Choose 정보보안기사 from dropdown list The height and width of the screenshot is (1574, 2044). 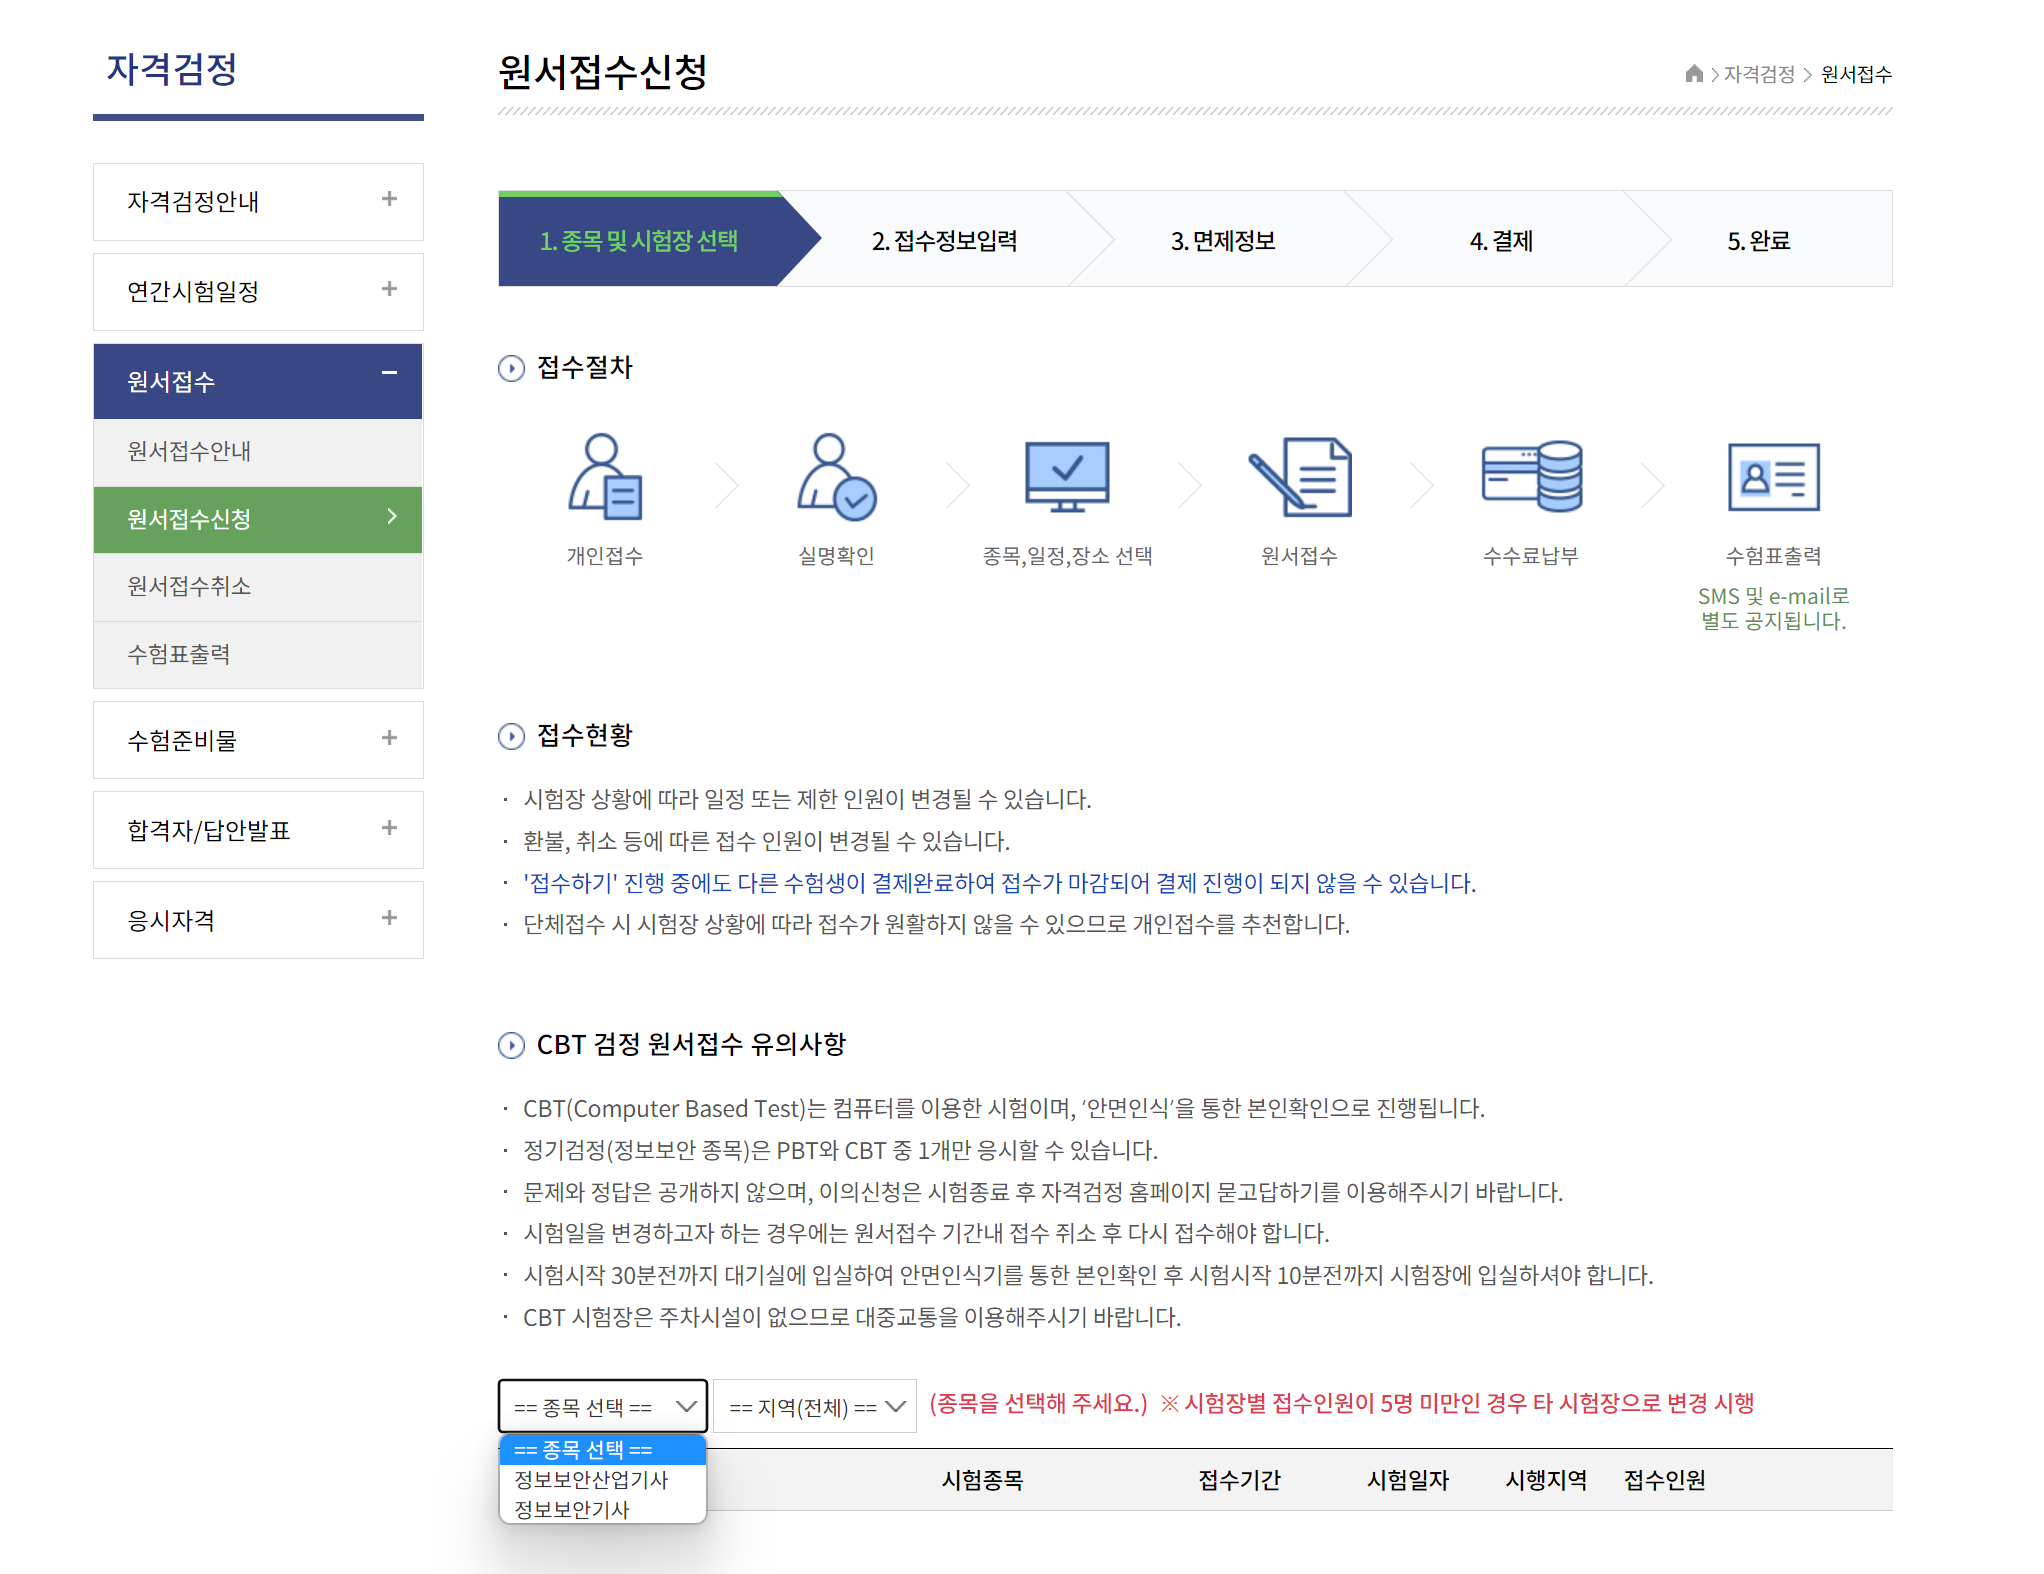click(572, 1510)
